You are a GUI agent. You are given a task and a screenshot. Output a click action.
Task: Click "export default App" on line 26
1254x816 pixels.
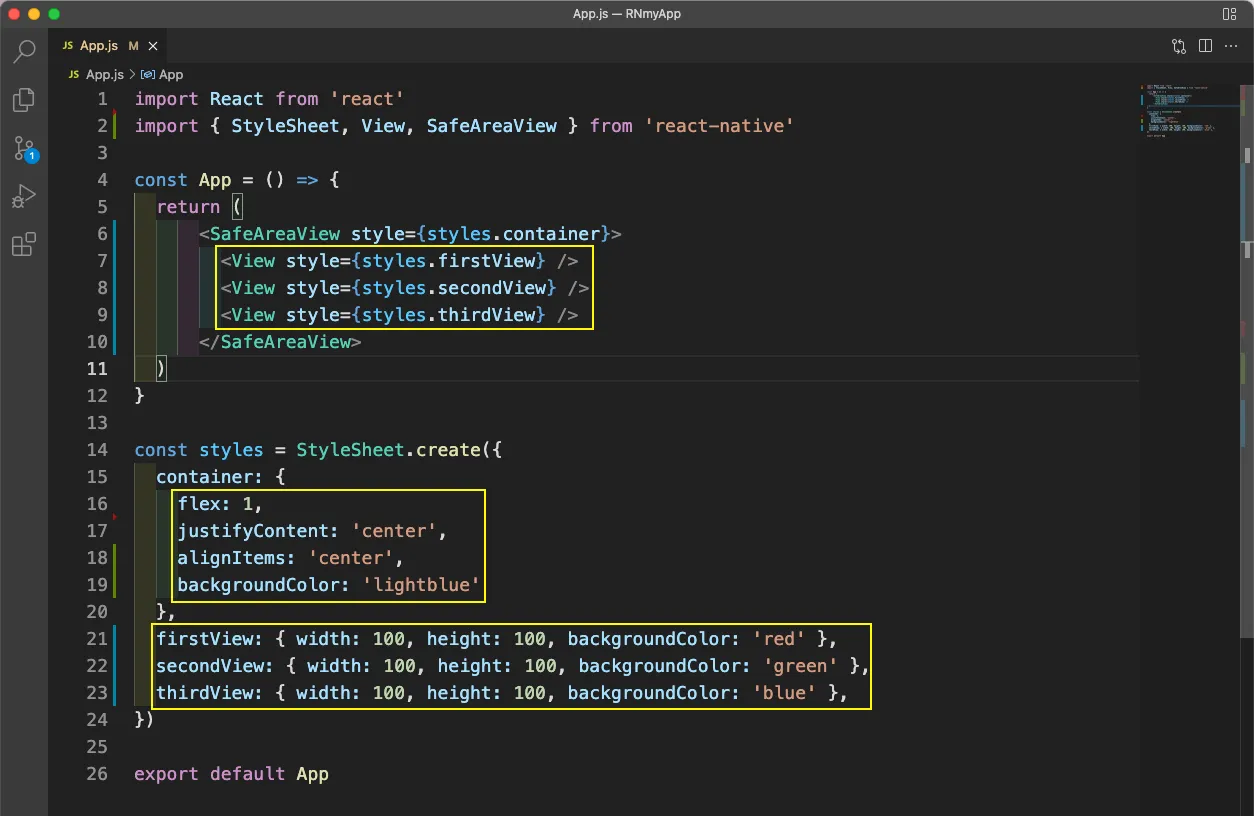(x=231, y=774)
